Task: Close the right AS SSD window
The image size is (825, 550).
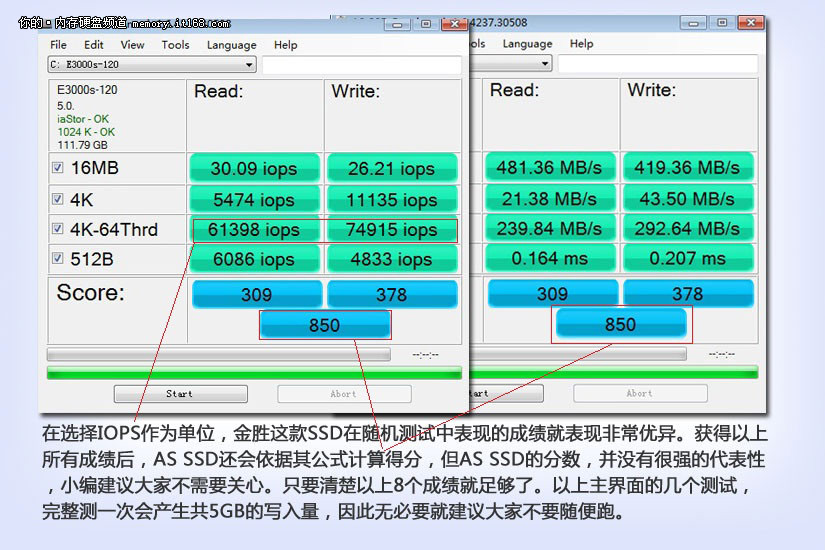Action: pos(751,23)
